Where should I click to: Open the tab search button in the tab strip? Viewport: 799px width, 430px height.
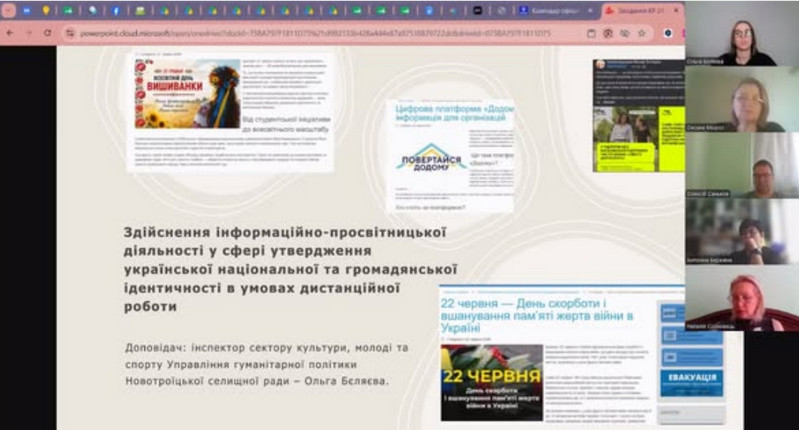click(x=9, y=10)
